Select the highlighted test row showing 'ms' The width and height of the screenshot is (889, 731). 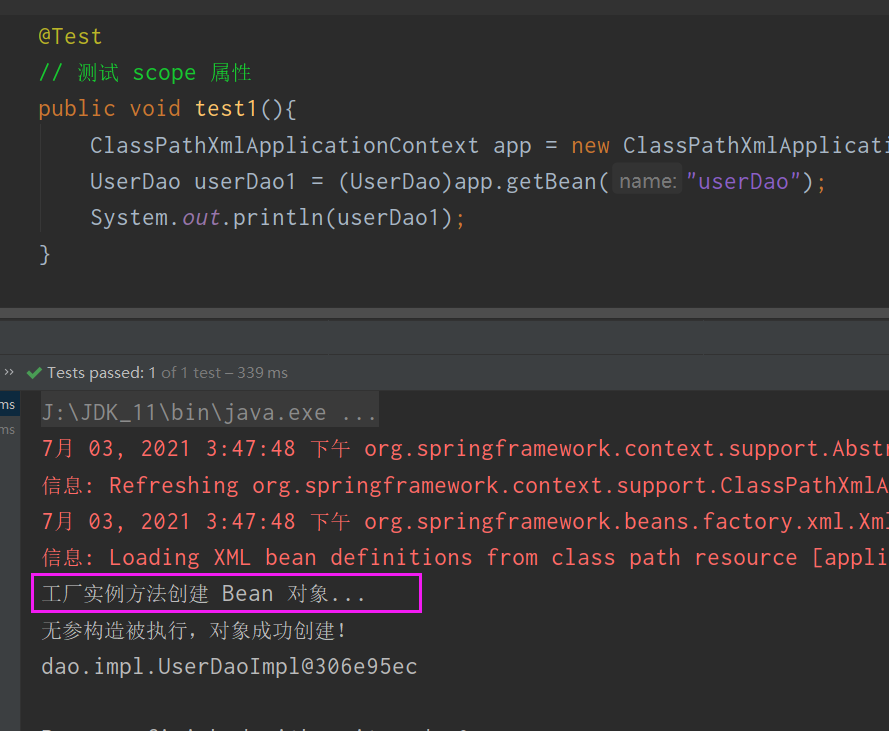[x=10, y=405]
